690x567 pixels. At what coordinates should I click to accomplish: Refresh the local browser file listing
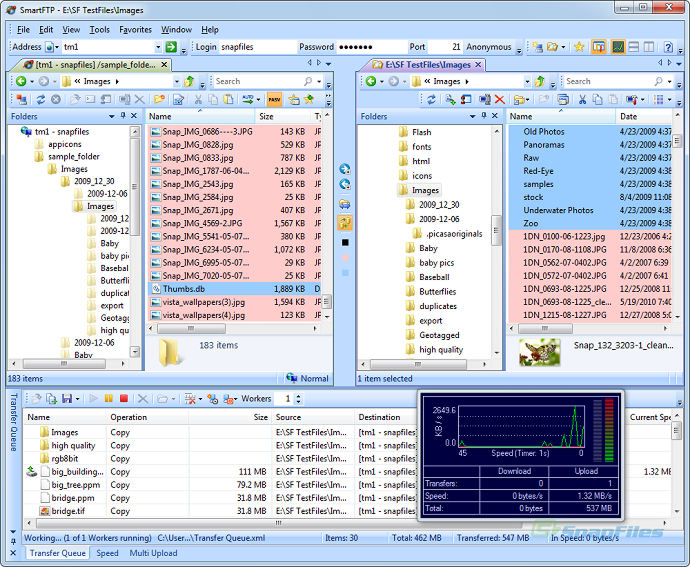point(431,99)
